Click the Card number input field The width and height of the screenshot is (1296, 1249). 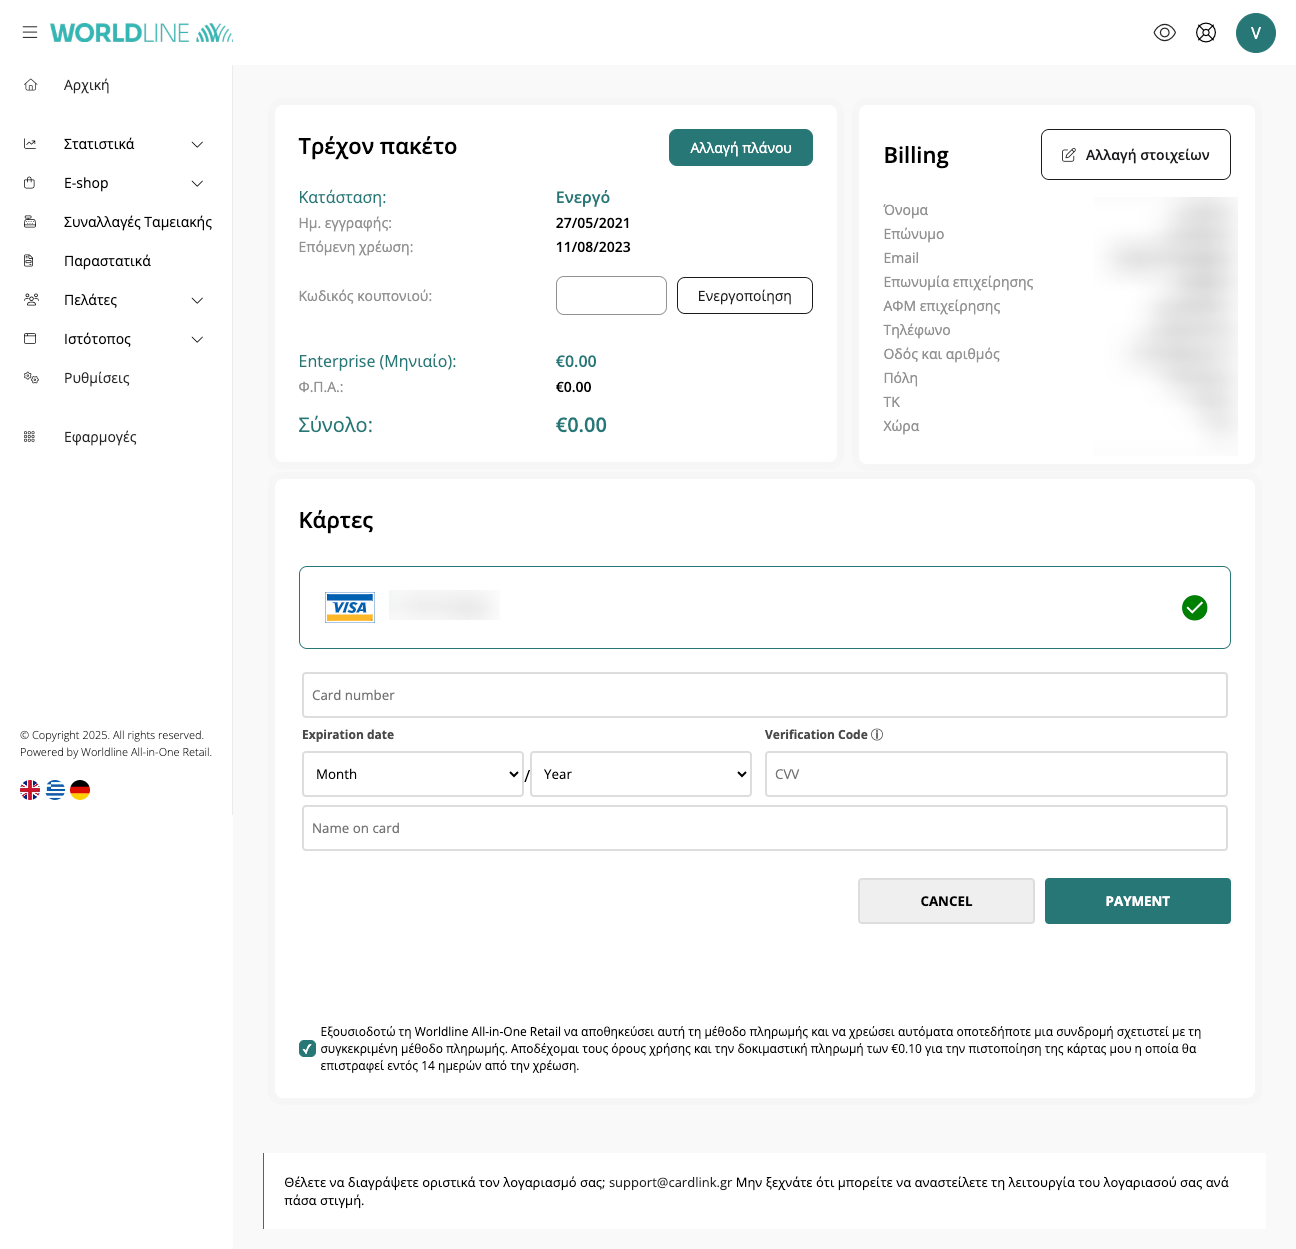coord(764,695)
